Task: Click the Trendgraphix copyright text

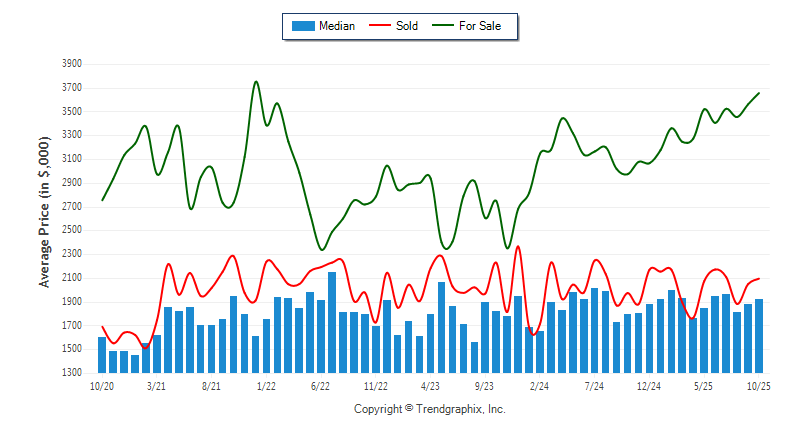Action: coord(430,409)
